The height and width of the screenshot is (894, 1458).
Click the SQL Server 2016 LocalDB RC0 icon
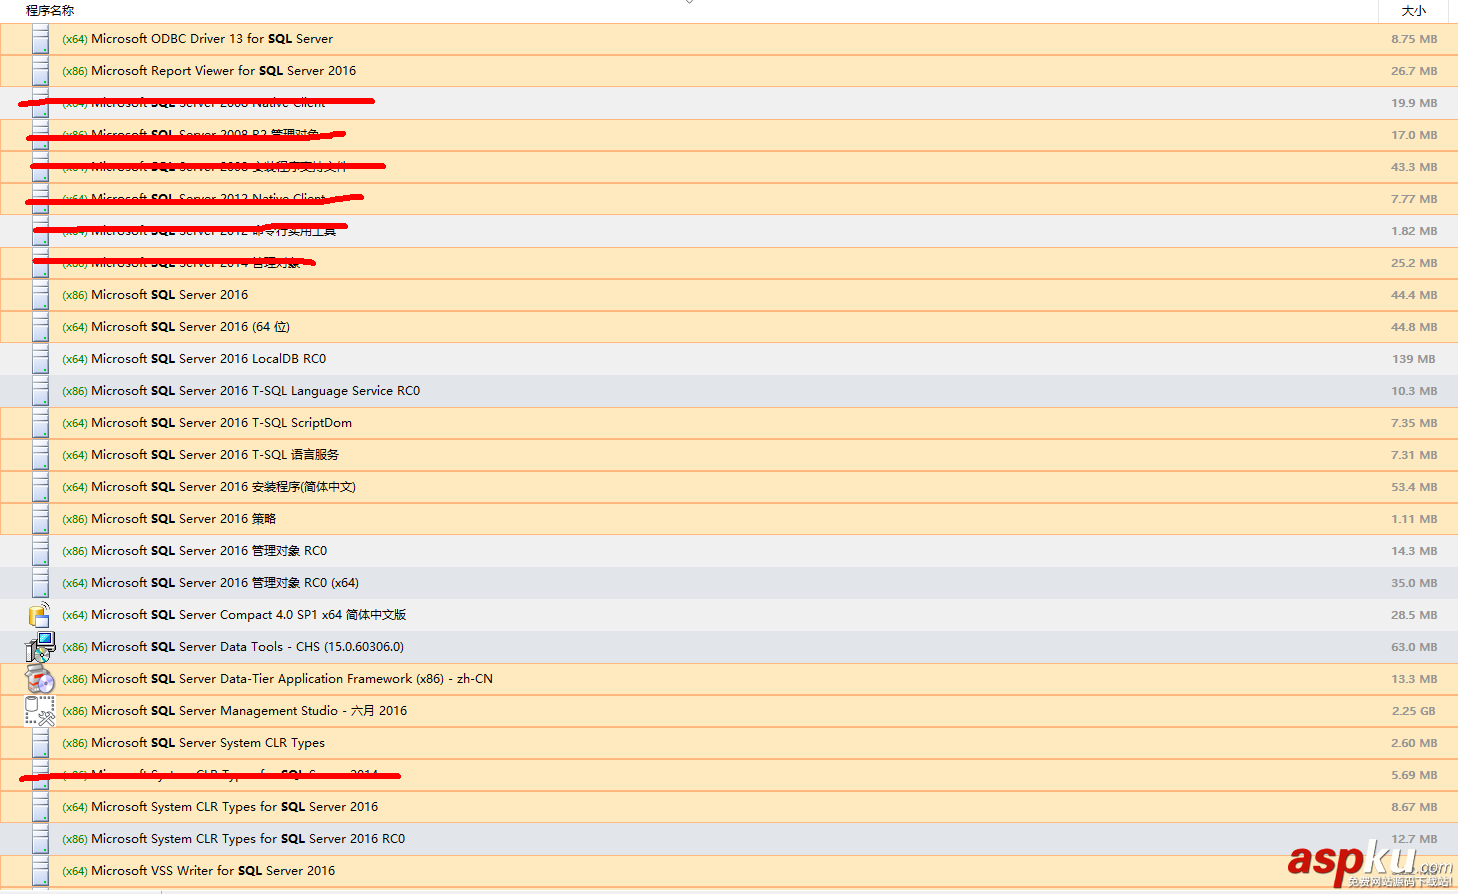[x=40, y=359]
